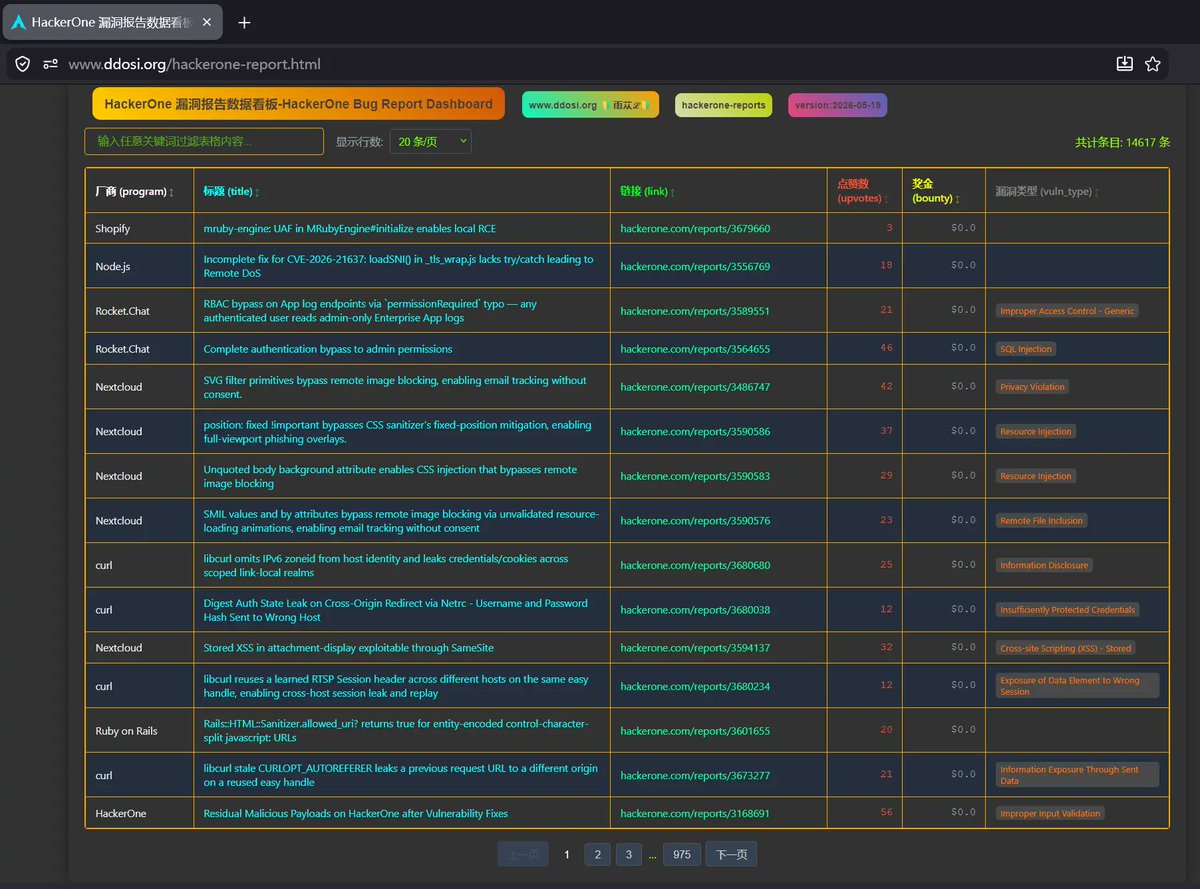This screenshot has height=889, width=1200.
Task: Click the previous page button 上一页
Action: 523,854
